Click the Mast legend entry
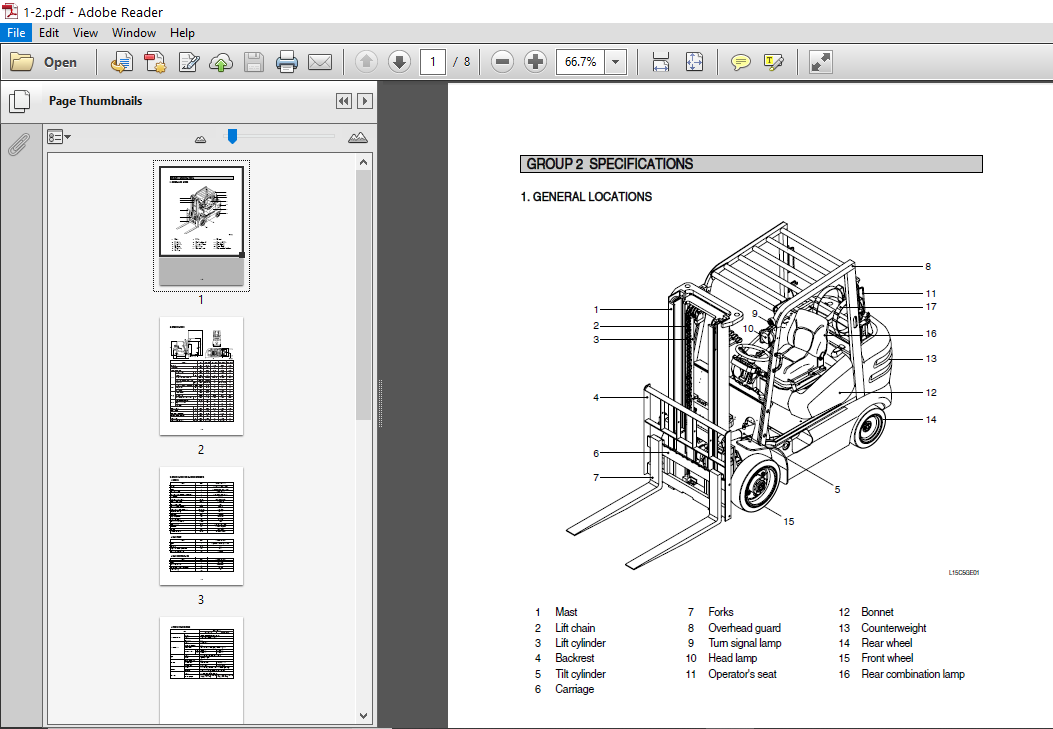This screenshot has width=1053, height=729. [x=566, y=612]
